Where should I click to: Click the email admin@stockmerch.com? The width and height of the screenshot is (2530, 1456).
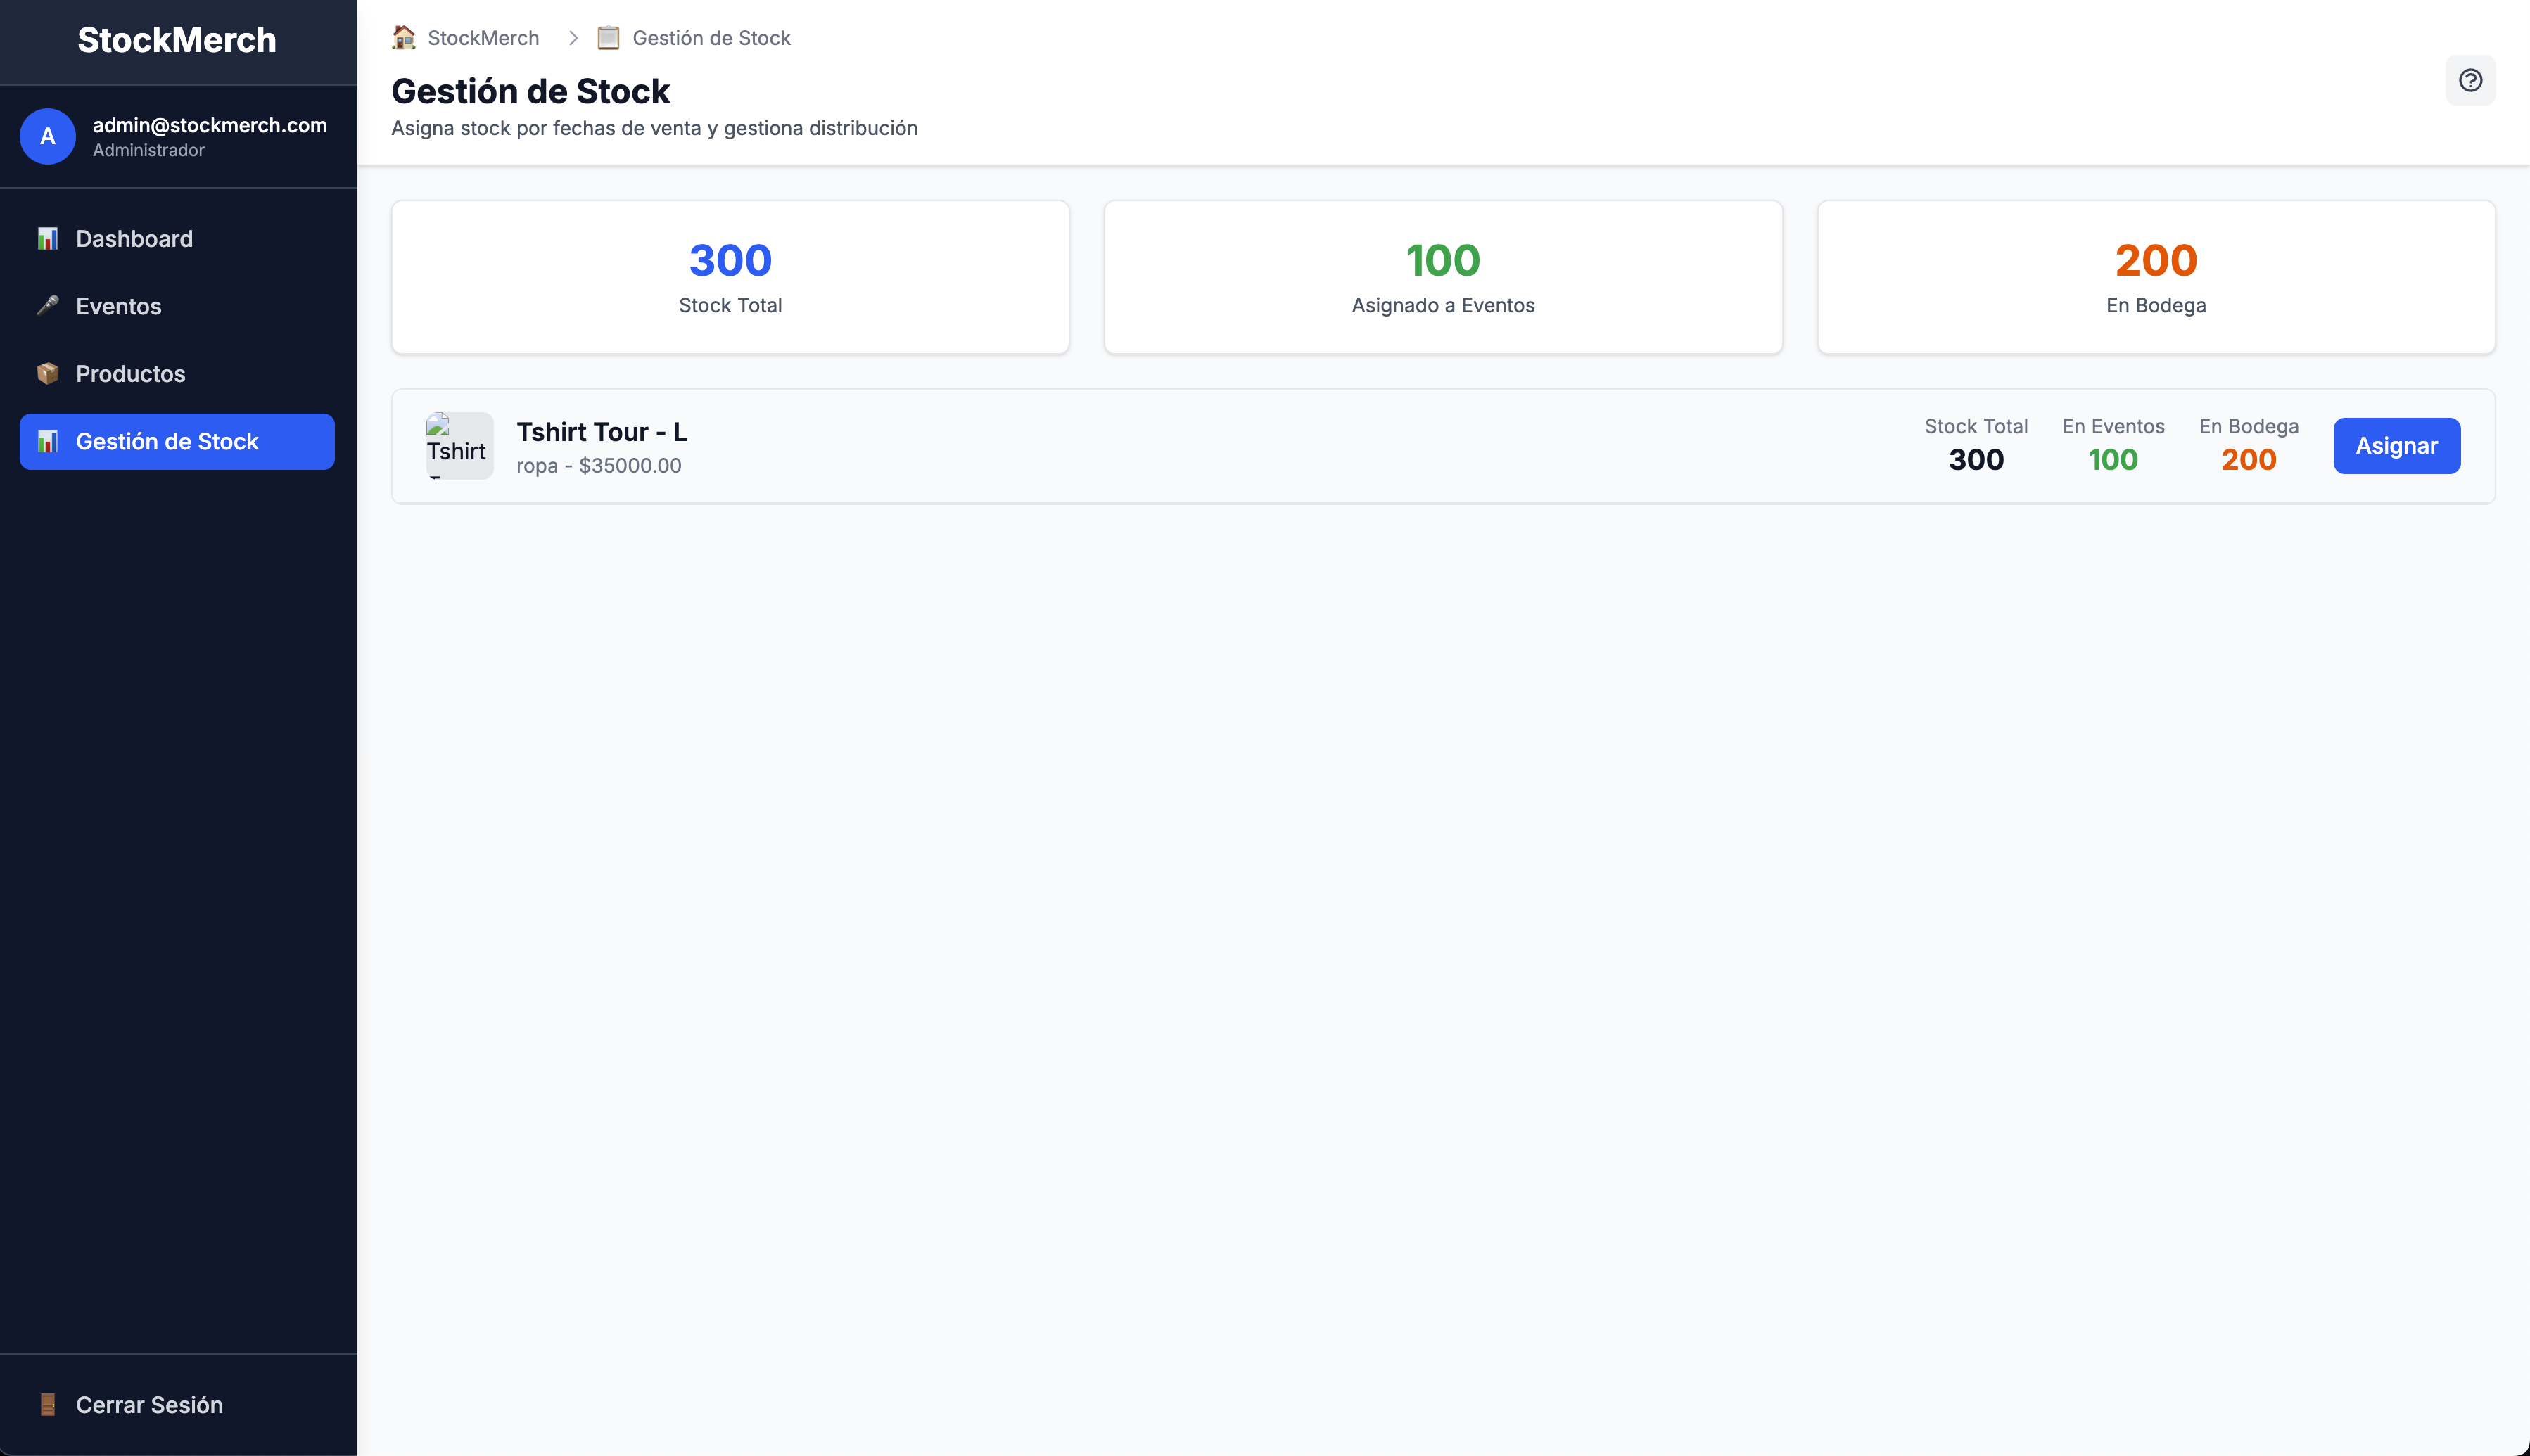pos(210,125)
